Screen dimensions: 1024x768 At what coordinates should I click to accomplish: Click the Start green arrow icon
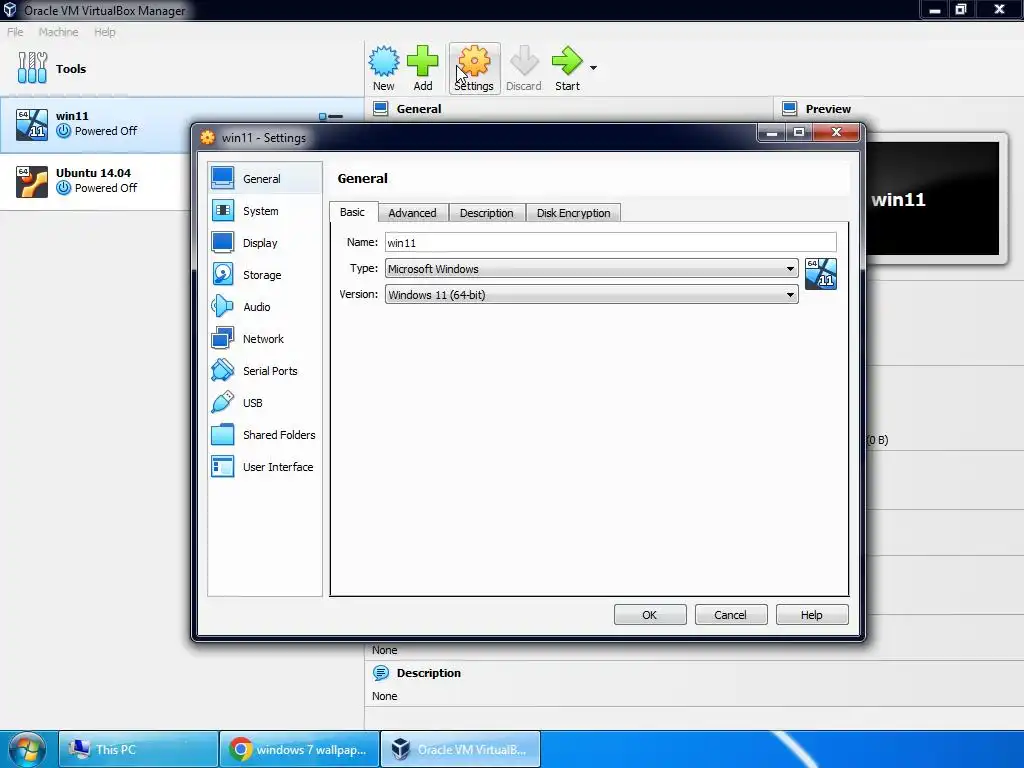(x=567, y=61)
